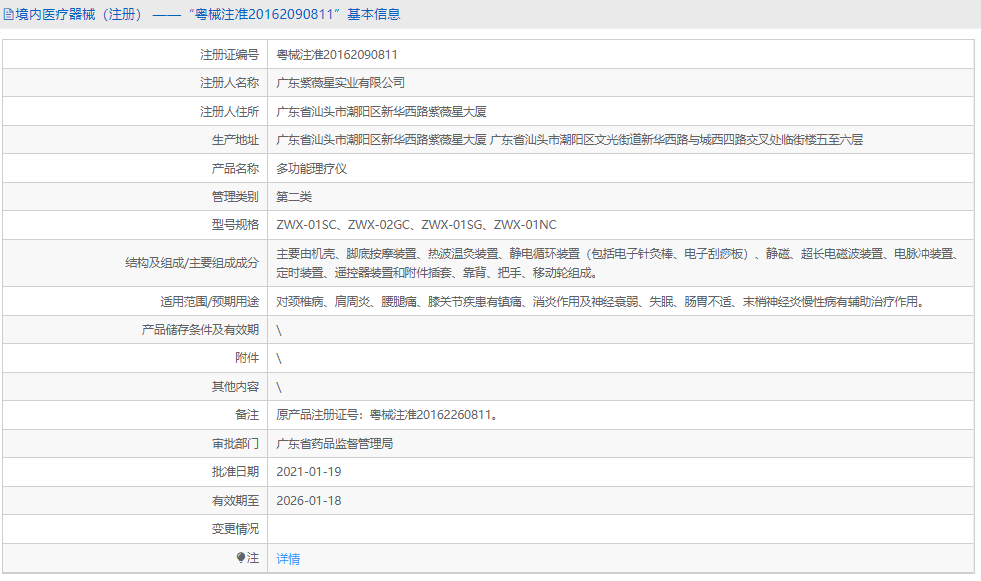Screen dimensions: 981x581
Task: Click the 变更情况 label
Action: click(235, 529)
